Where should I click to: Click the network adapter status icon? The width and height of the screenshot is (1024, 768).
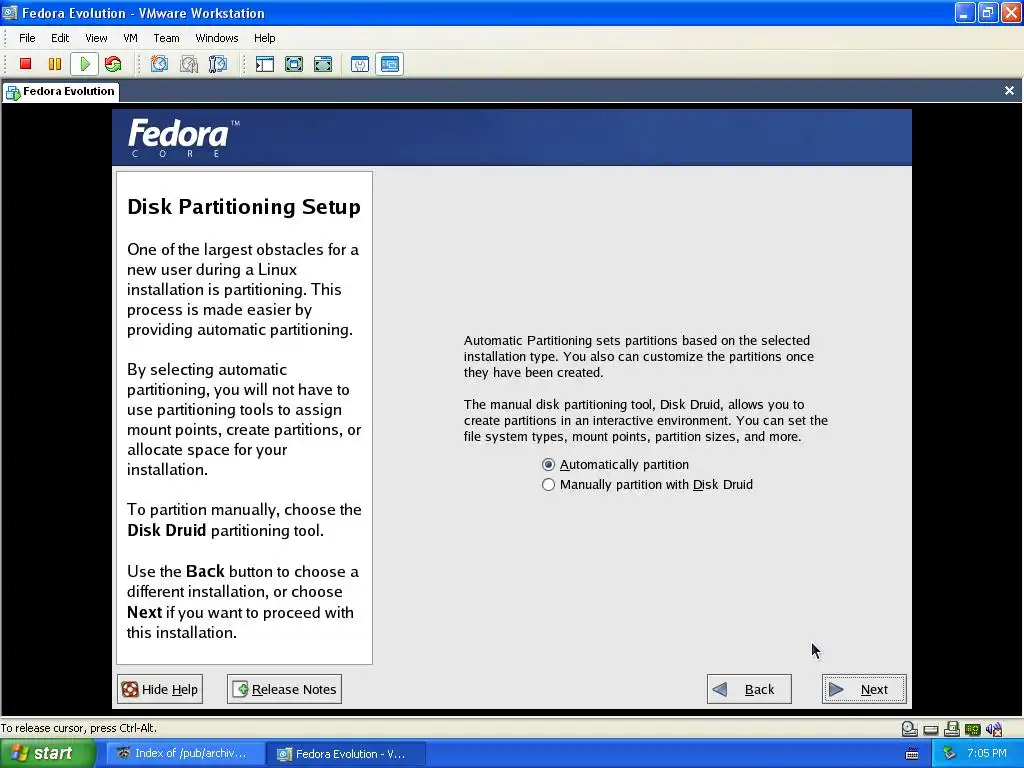point(972,729)
